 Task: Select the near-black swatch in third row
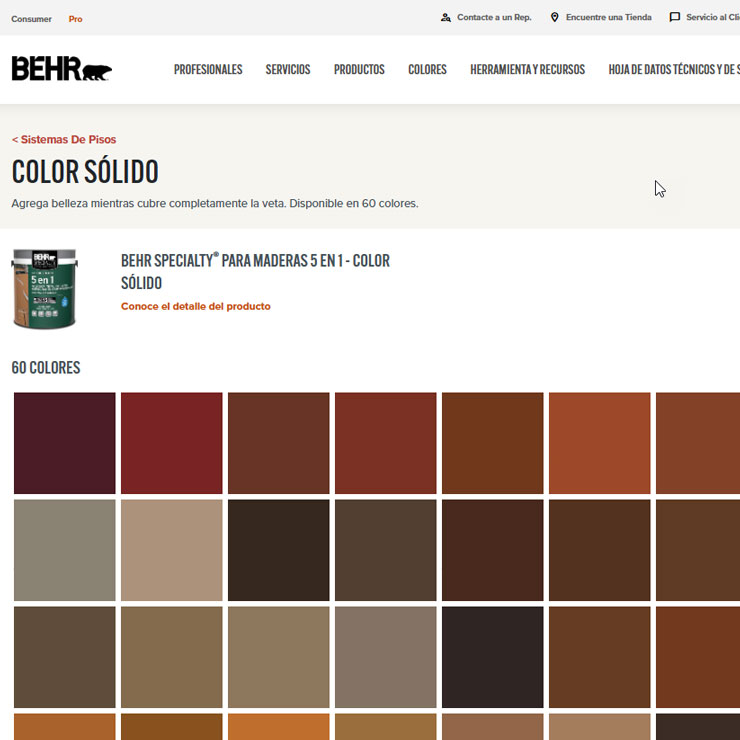(493, 657)
